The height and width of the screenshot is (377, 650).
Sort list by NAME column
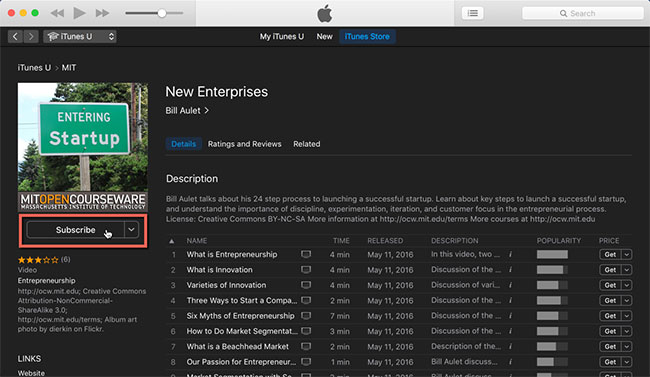click(196, 241)
